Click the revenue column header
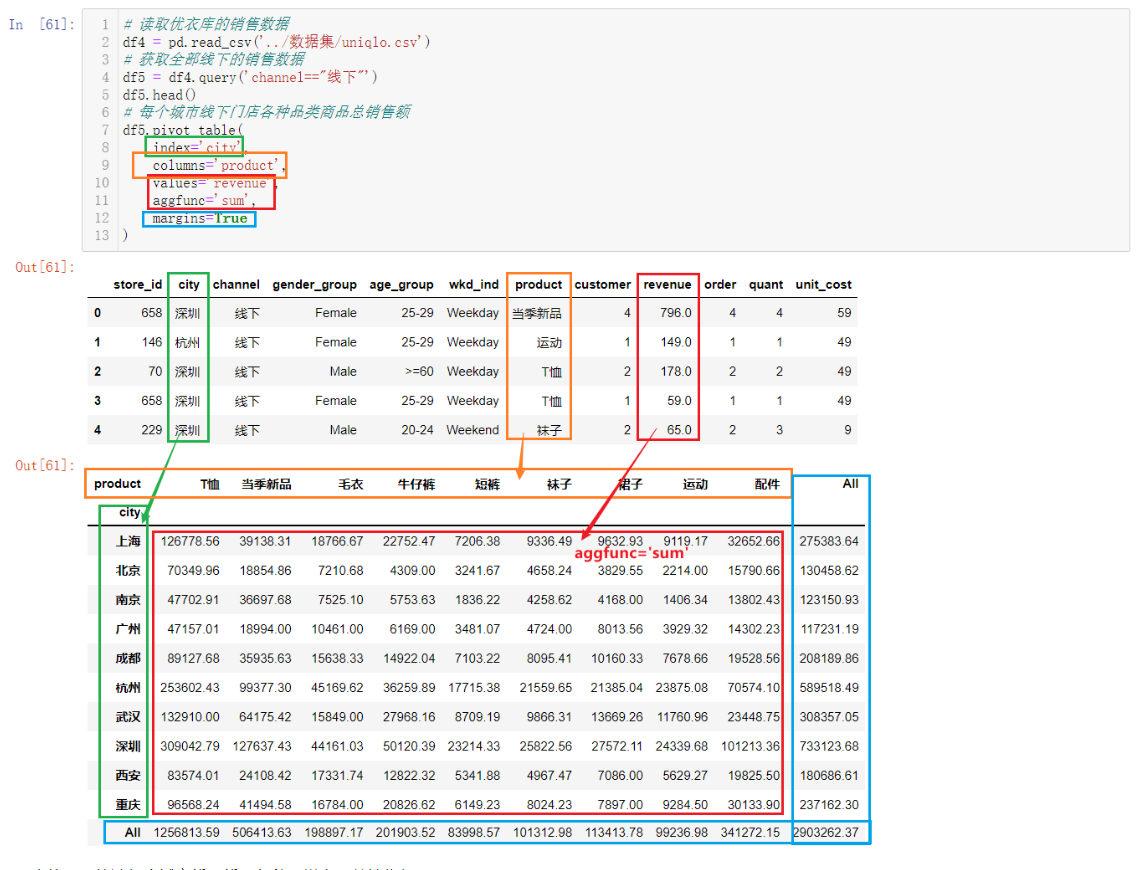This screenshot has width=1142, height=870. coord(667,285)
